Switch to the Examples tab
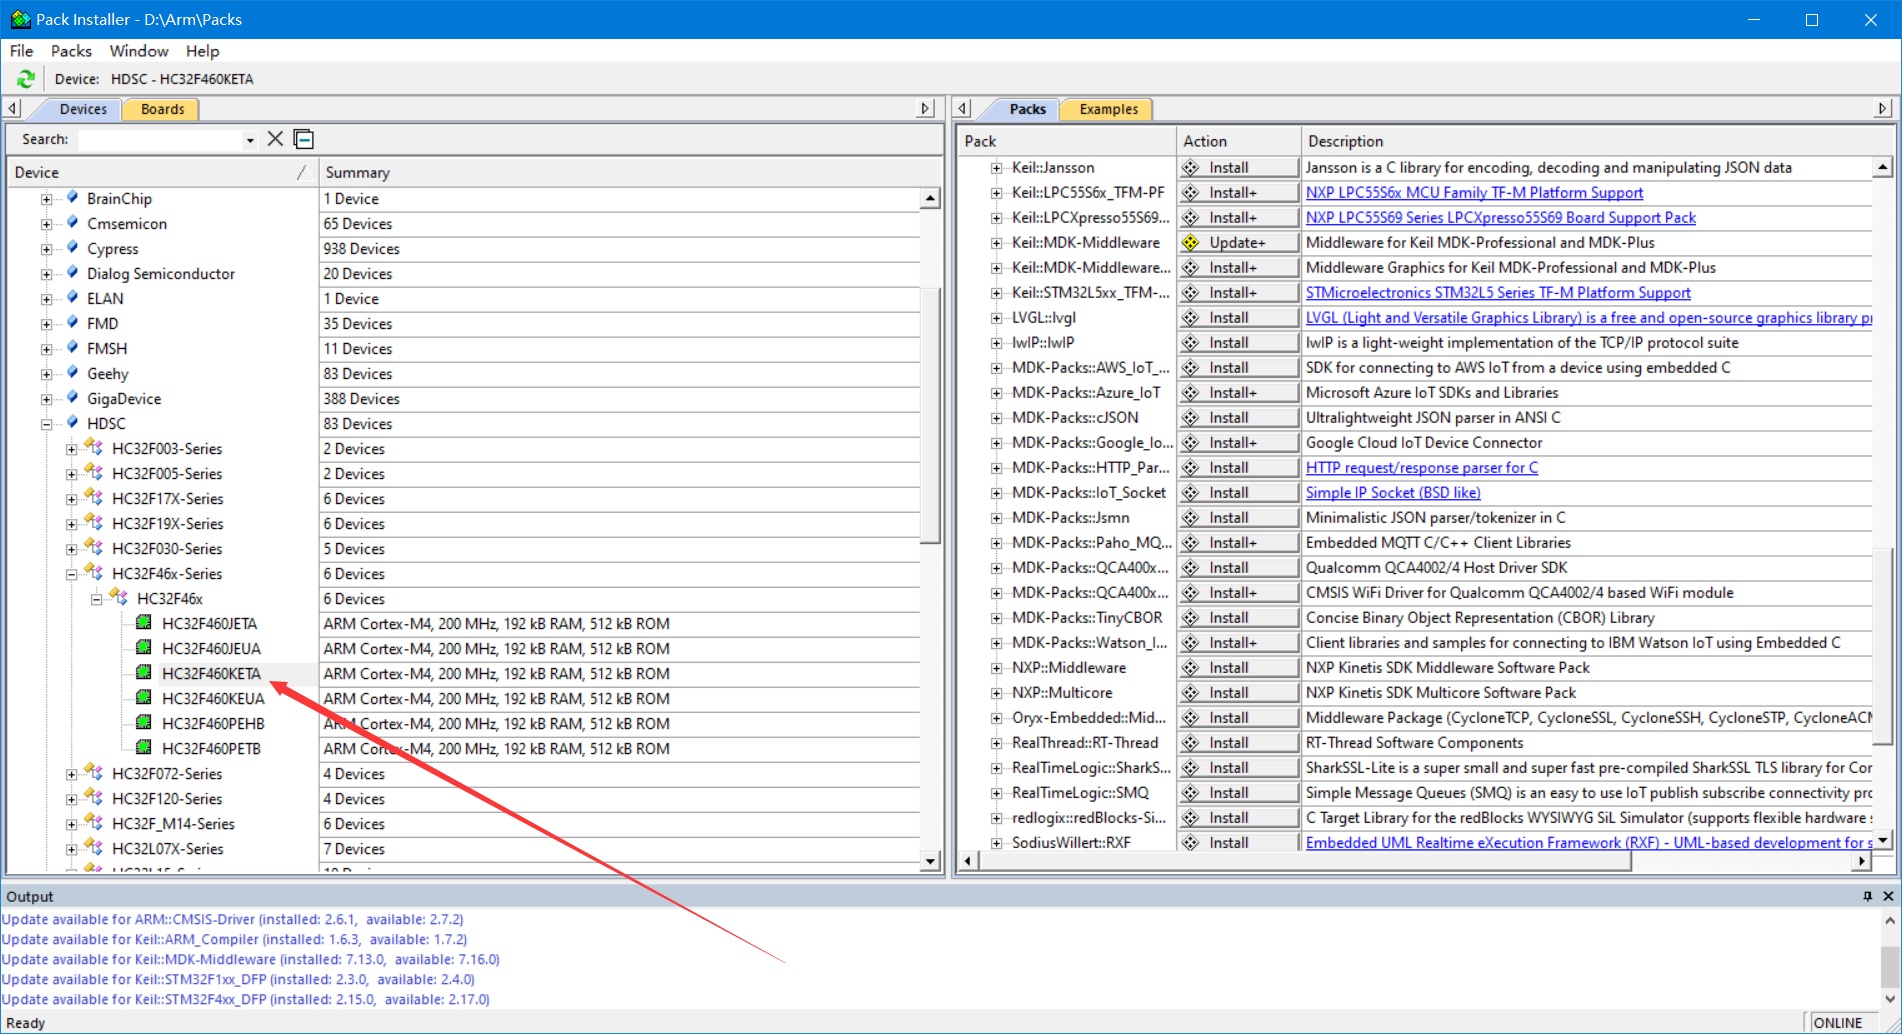The image size is (1902, 1034). [x=1108, y=109]
